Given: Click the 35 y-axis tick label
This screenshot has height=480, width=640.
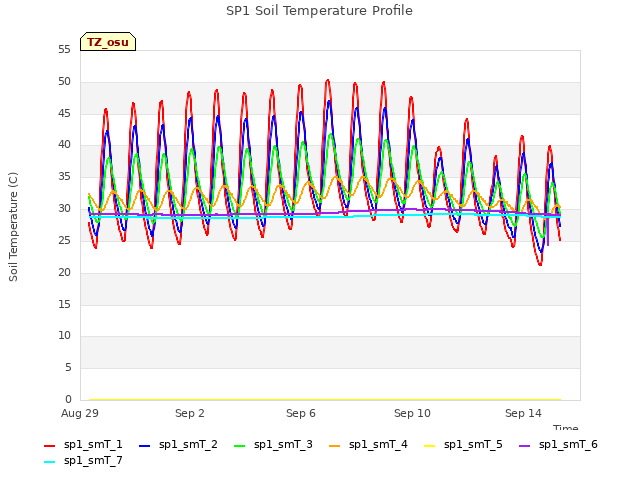Looking at the screenshot, I should point(64,177).
